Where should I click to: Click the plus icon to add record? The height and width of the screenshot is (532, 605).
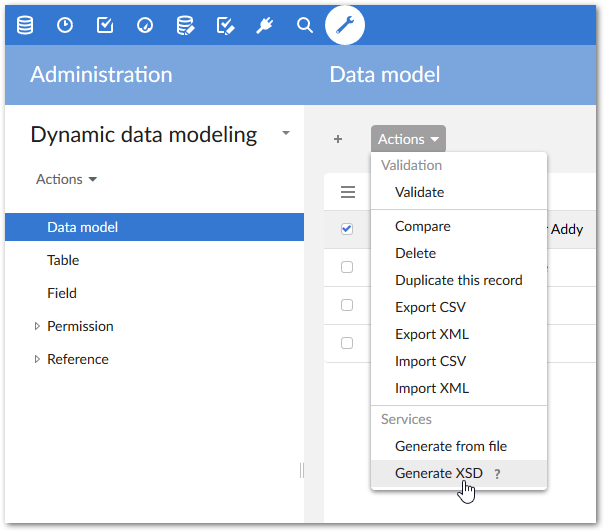coord(338,139)
